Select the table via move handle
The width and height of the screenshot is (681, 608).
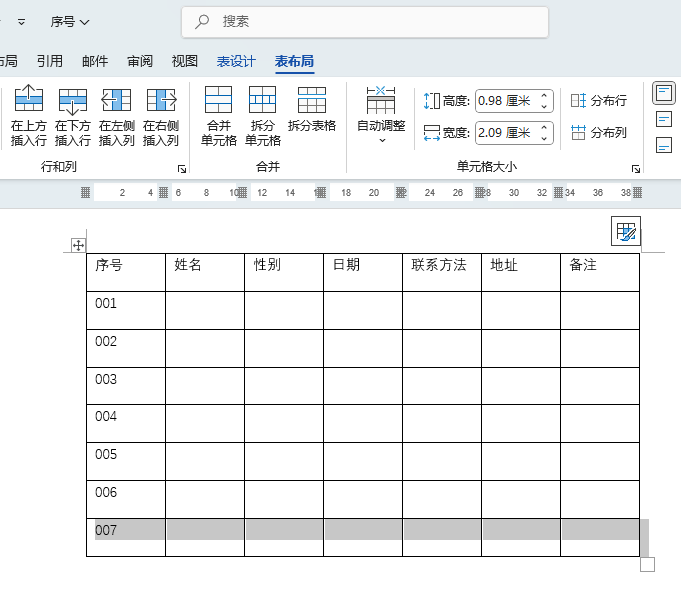click(x=79, y=245)
